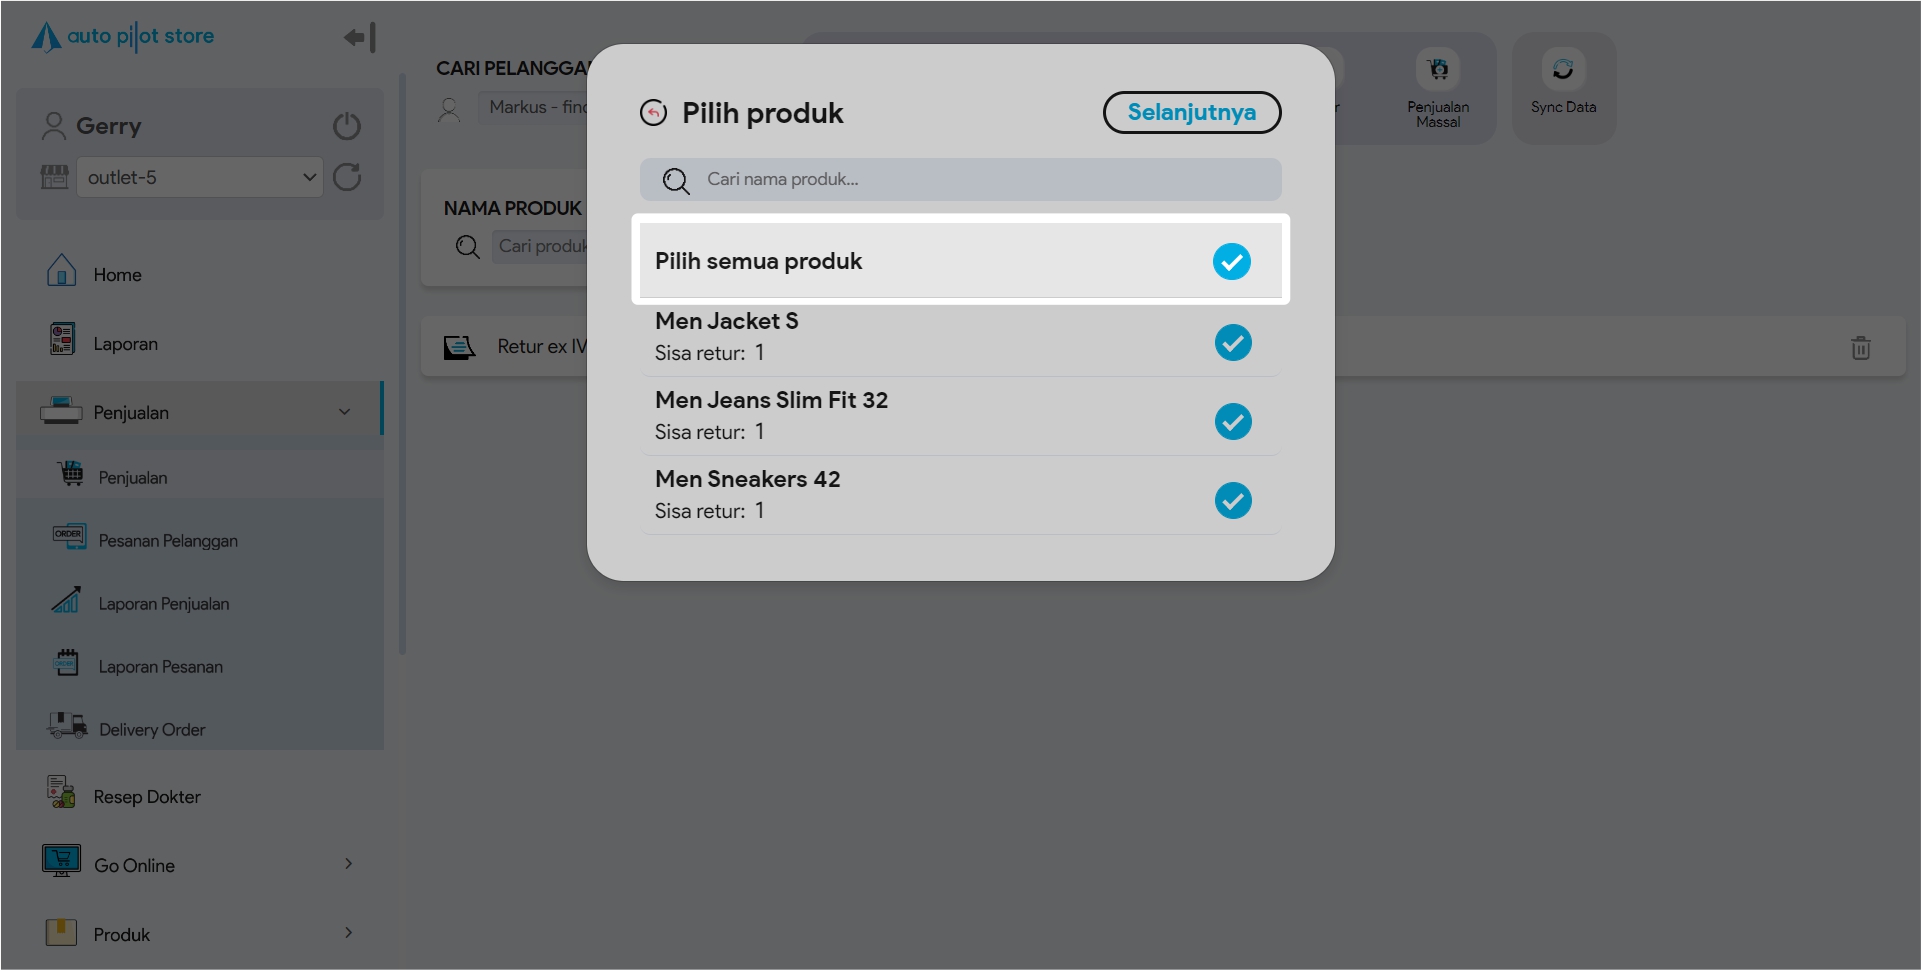
Task: Toggle the Pilih semua produk checkbox
Action: click(1231, 262)
